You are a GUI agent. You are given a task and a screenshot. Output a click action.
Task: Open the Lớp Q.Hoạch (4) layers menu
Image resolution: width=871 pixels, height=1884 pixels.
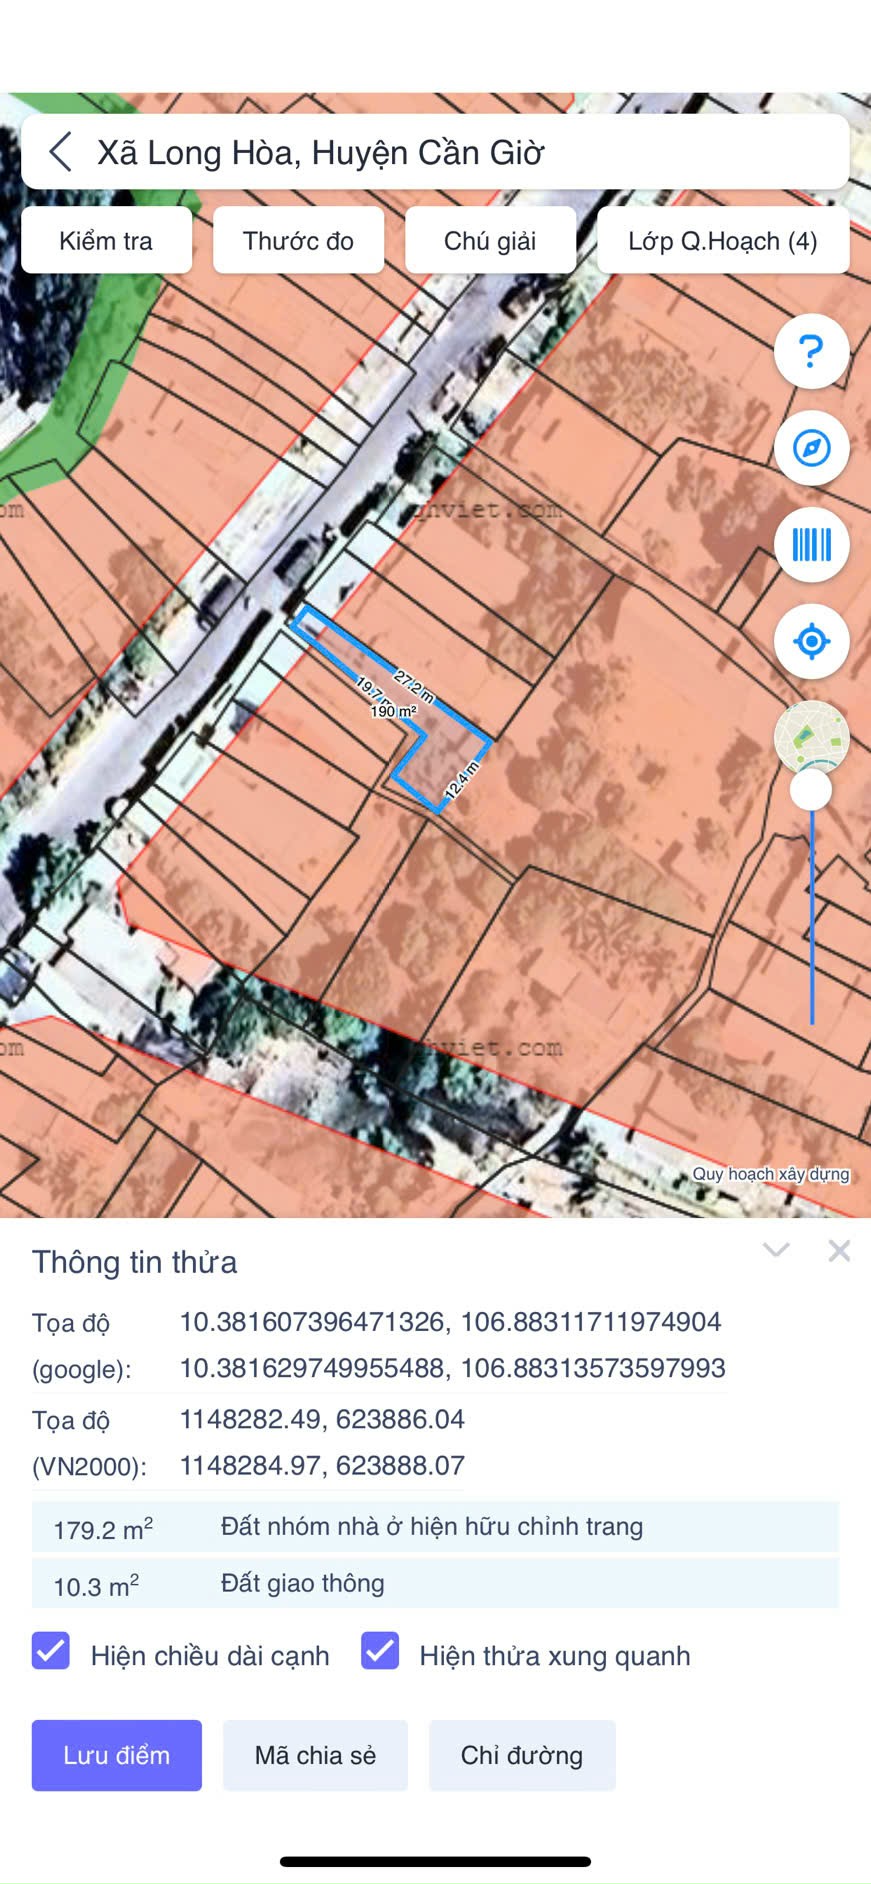pos(723,240)
